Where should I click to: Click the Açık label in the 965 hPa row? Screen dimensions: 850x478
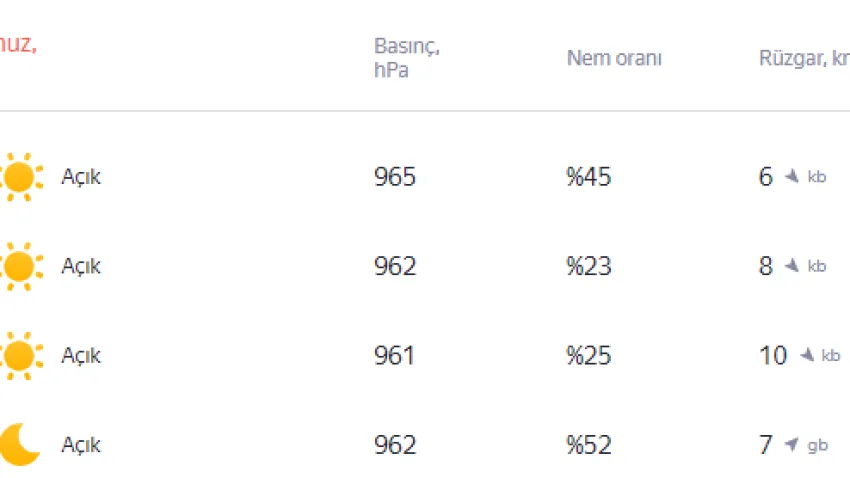coord(81,177)
